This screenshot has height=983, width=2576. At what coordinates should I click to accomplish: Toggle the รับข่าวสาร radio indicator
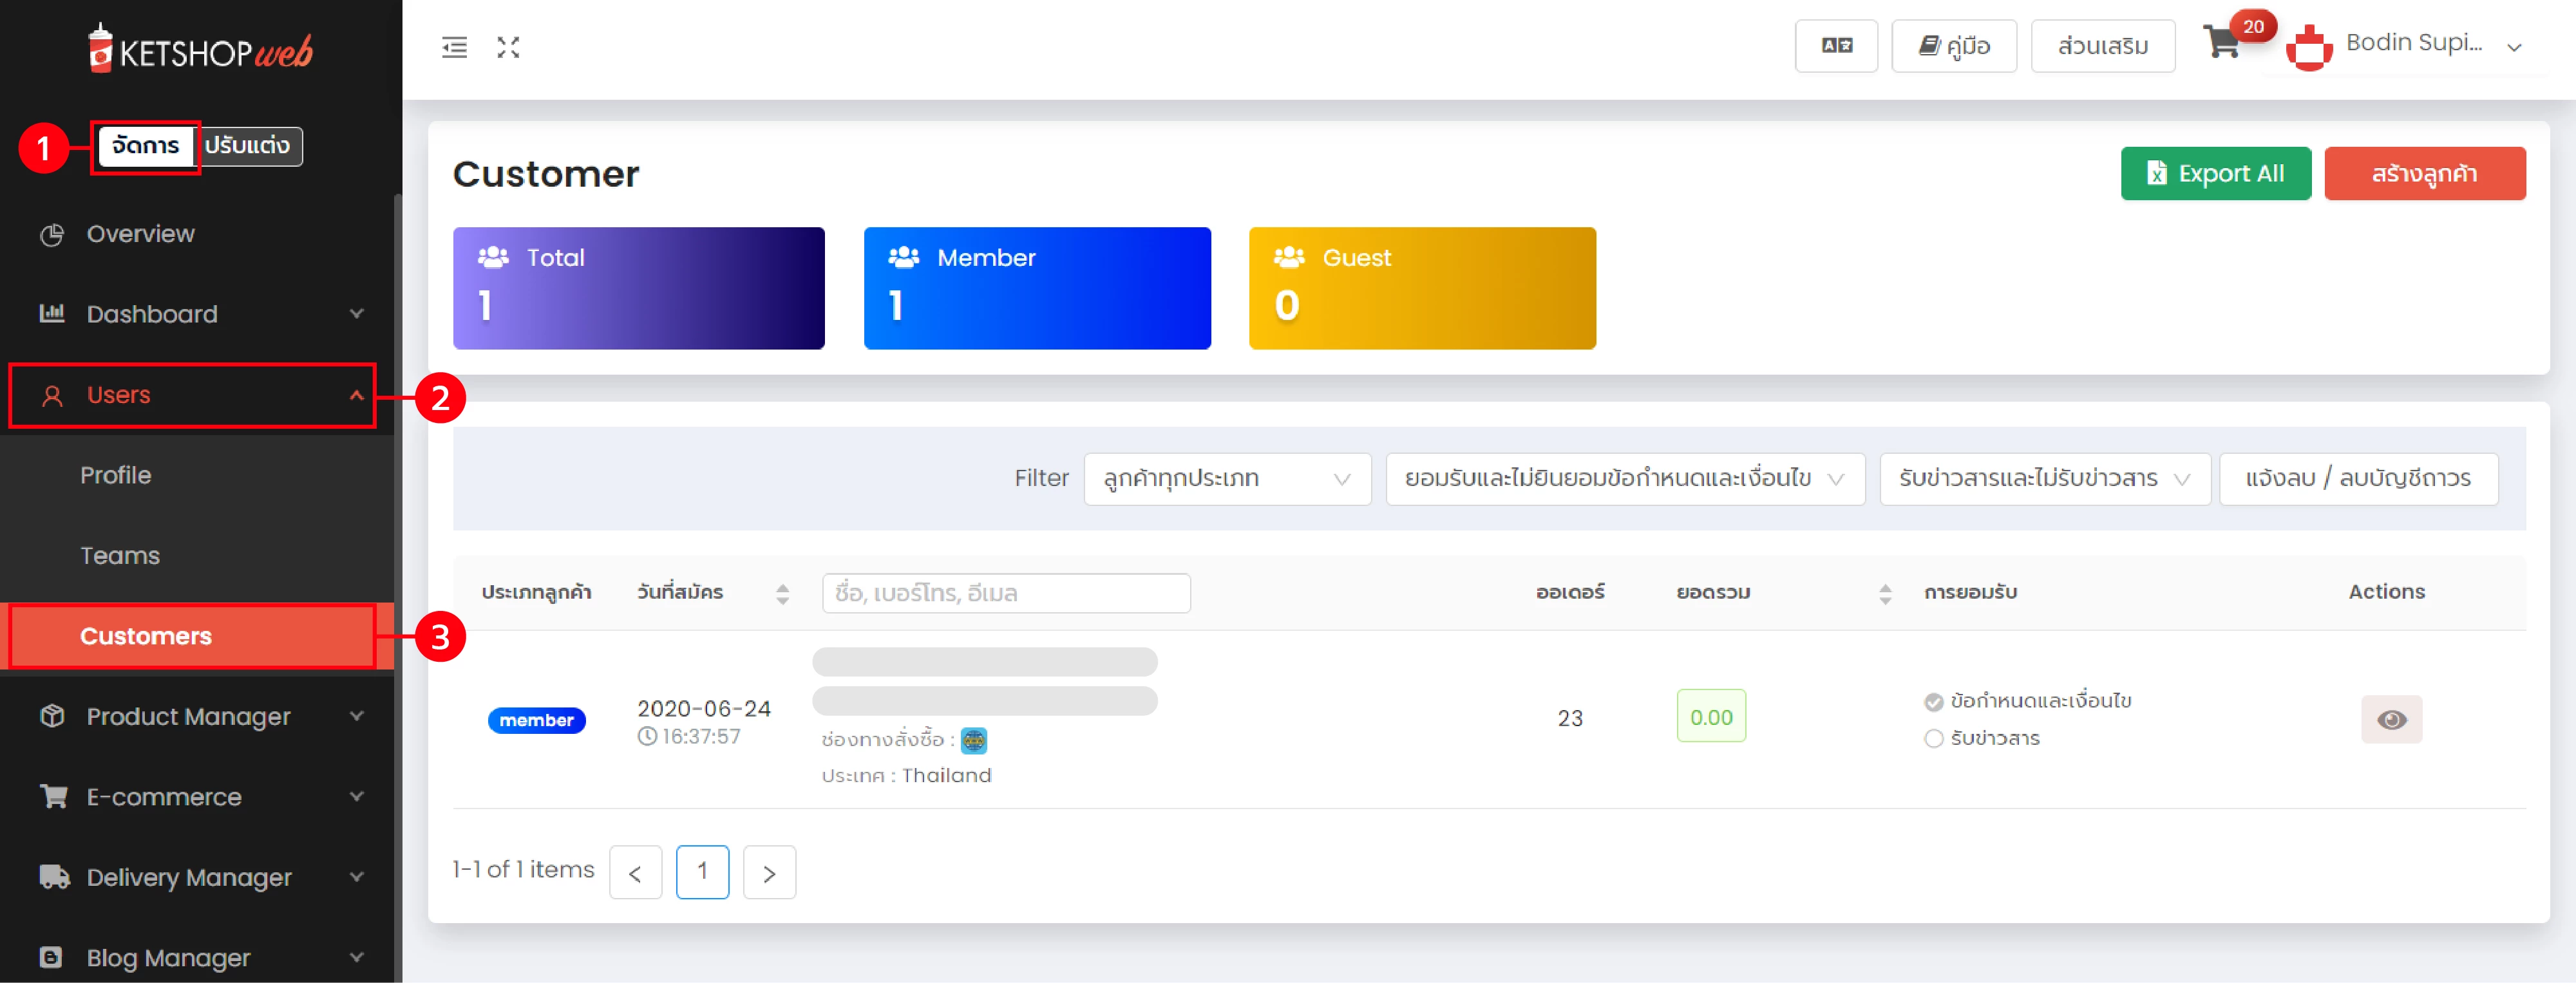coord(1933,738)
